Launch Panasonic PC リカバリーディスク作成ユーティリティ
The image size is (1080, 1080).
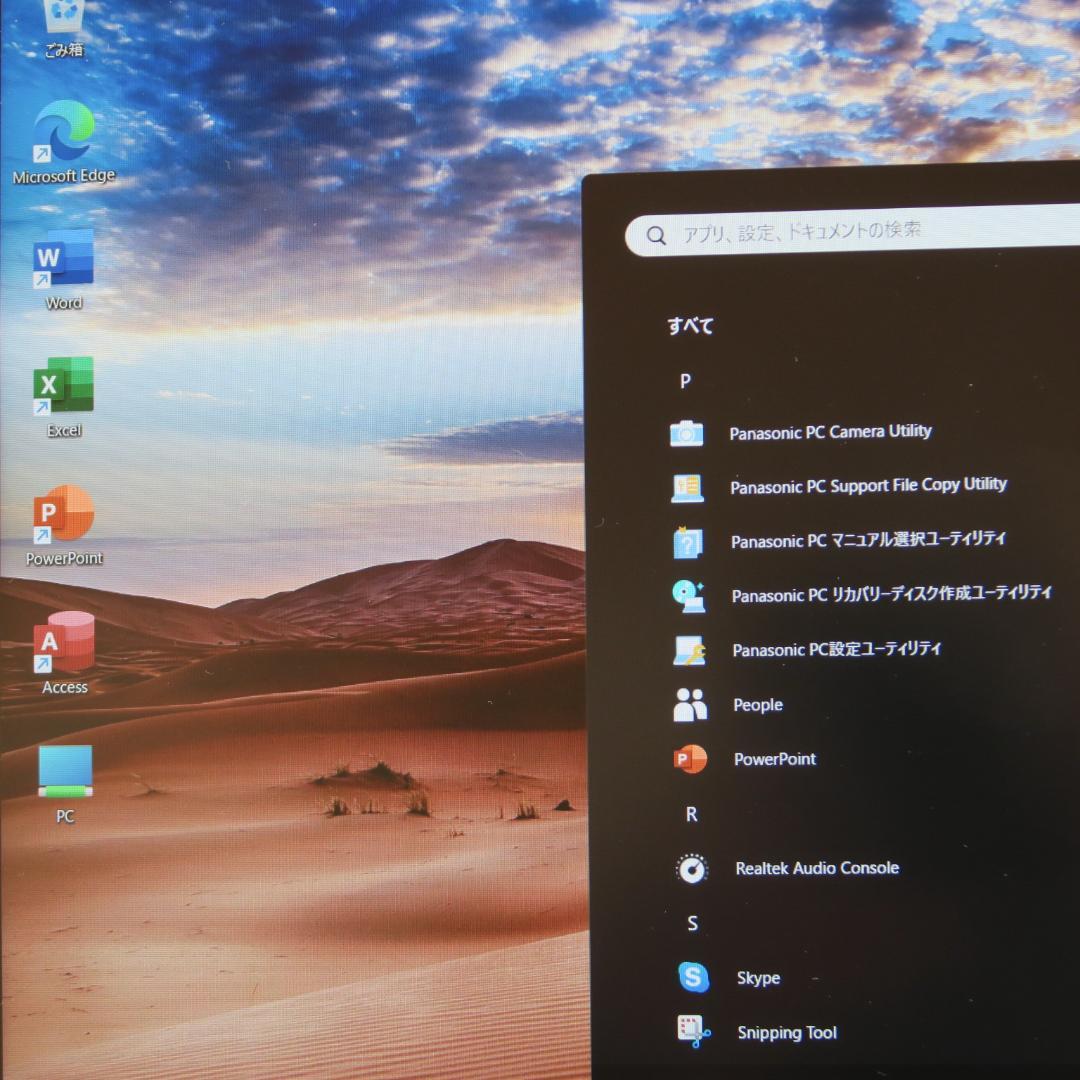point(890,594)
